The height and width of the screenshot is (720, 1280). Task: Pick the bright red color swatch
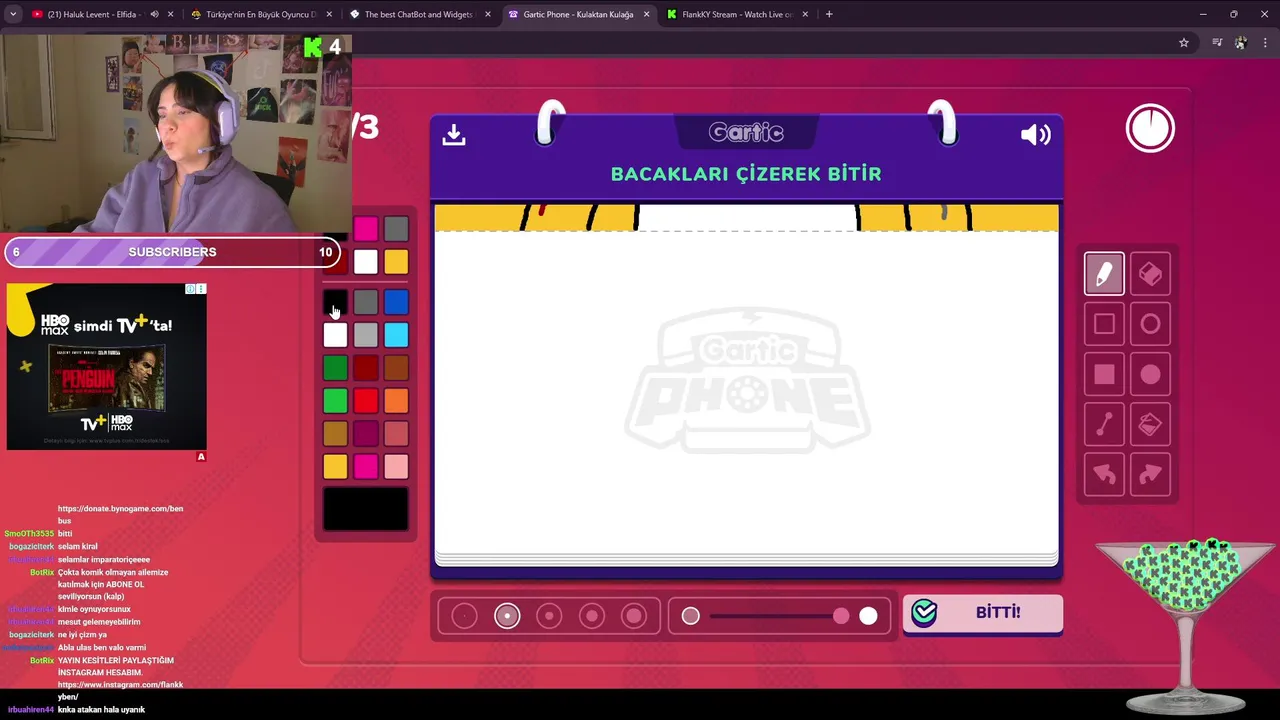click(366, 401)
